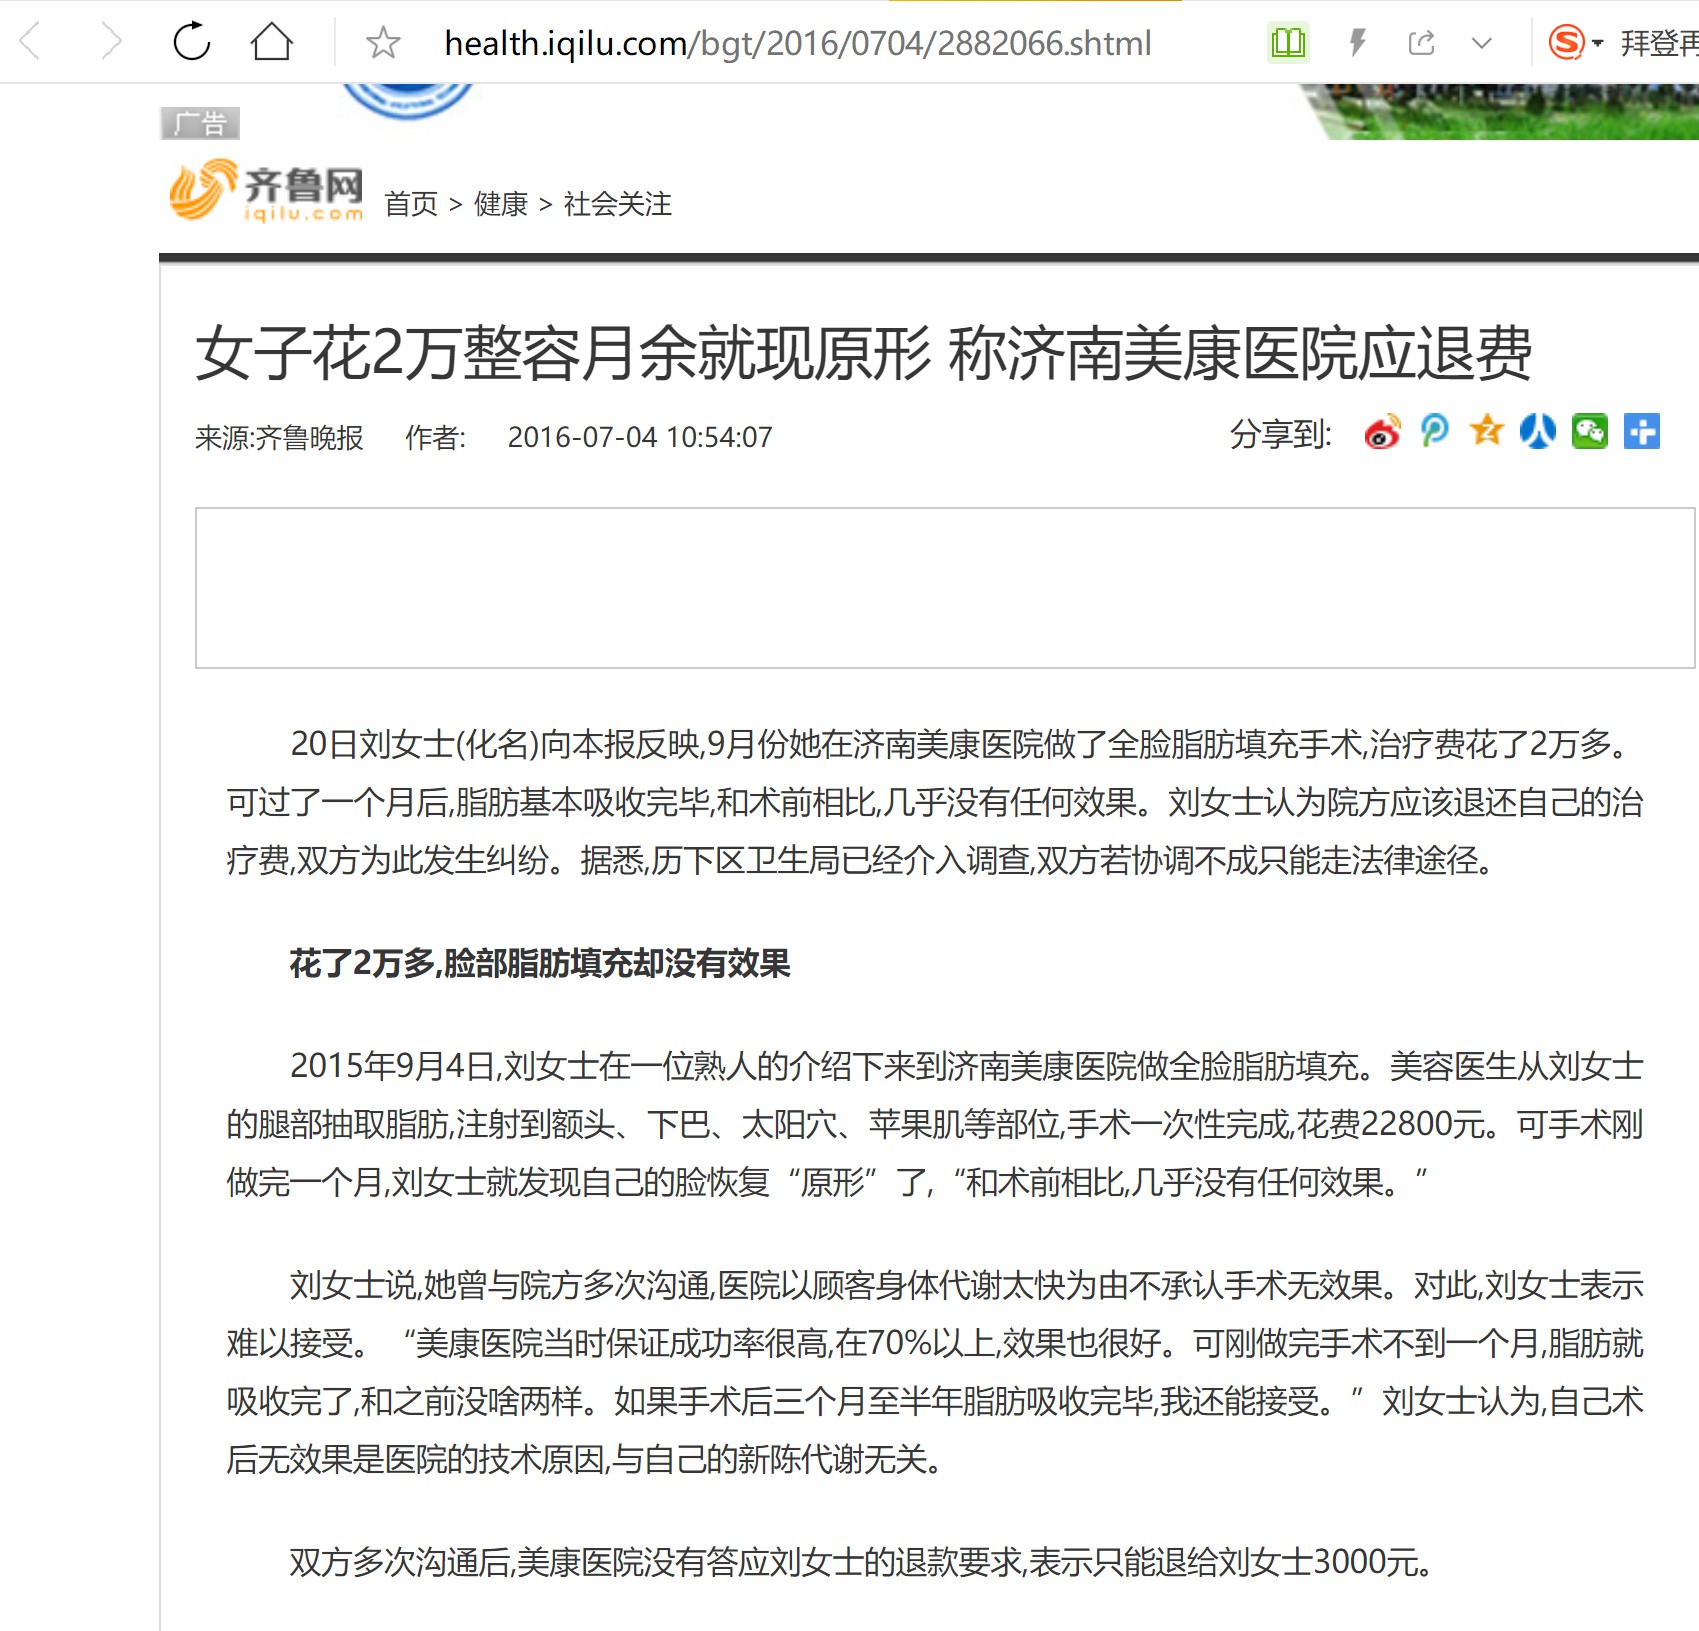Image resolution: width=1699 pixels, height=1631 pixels.
Task: Click the 作者: label
Action: [436, 438]
